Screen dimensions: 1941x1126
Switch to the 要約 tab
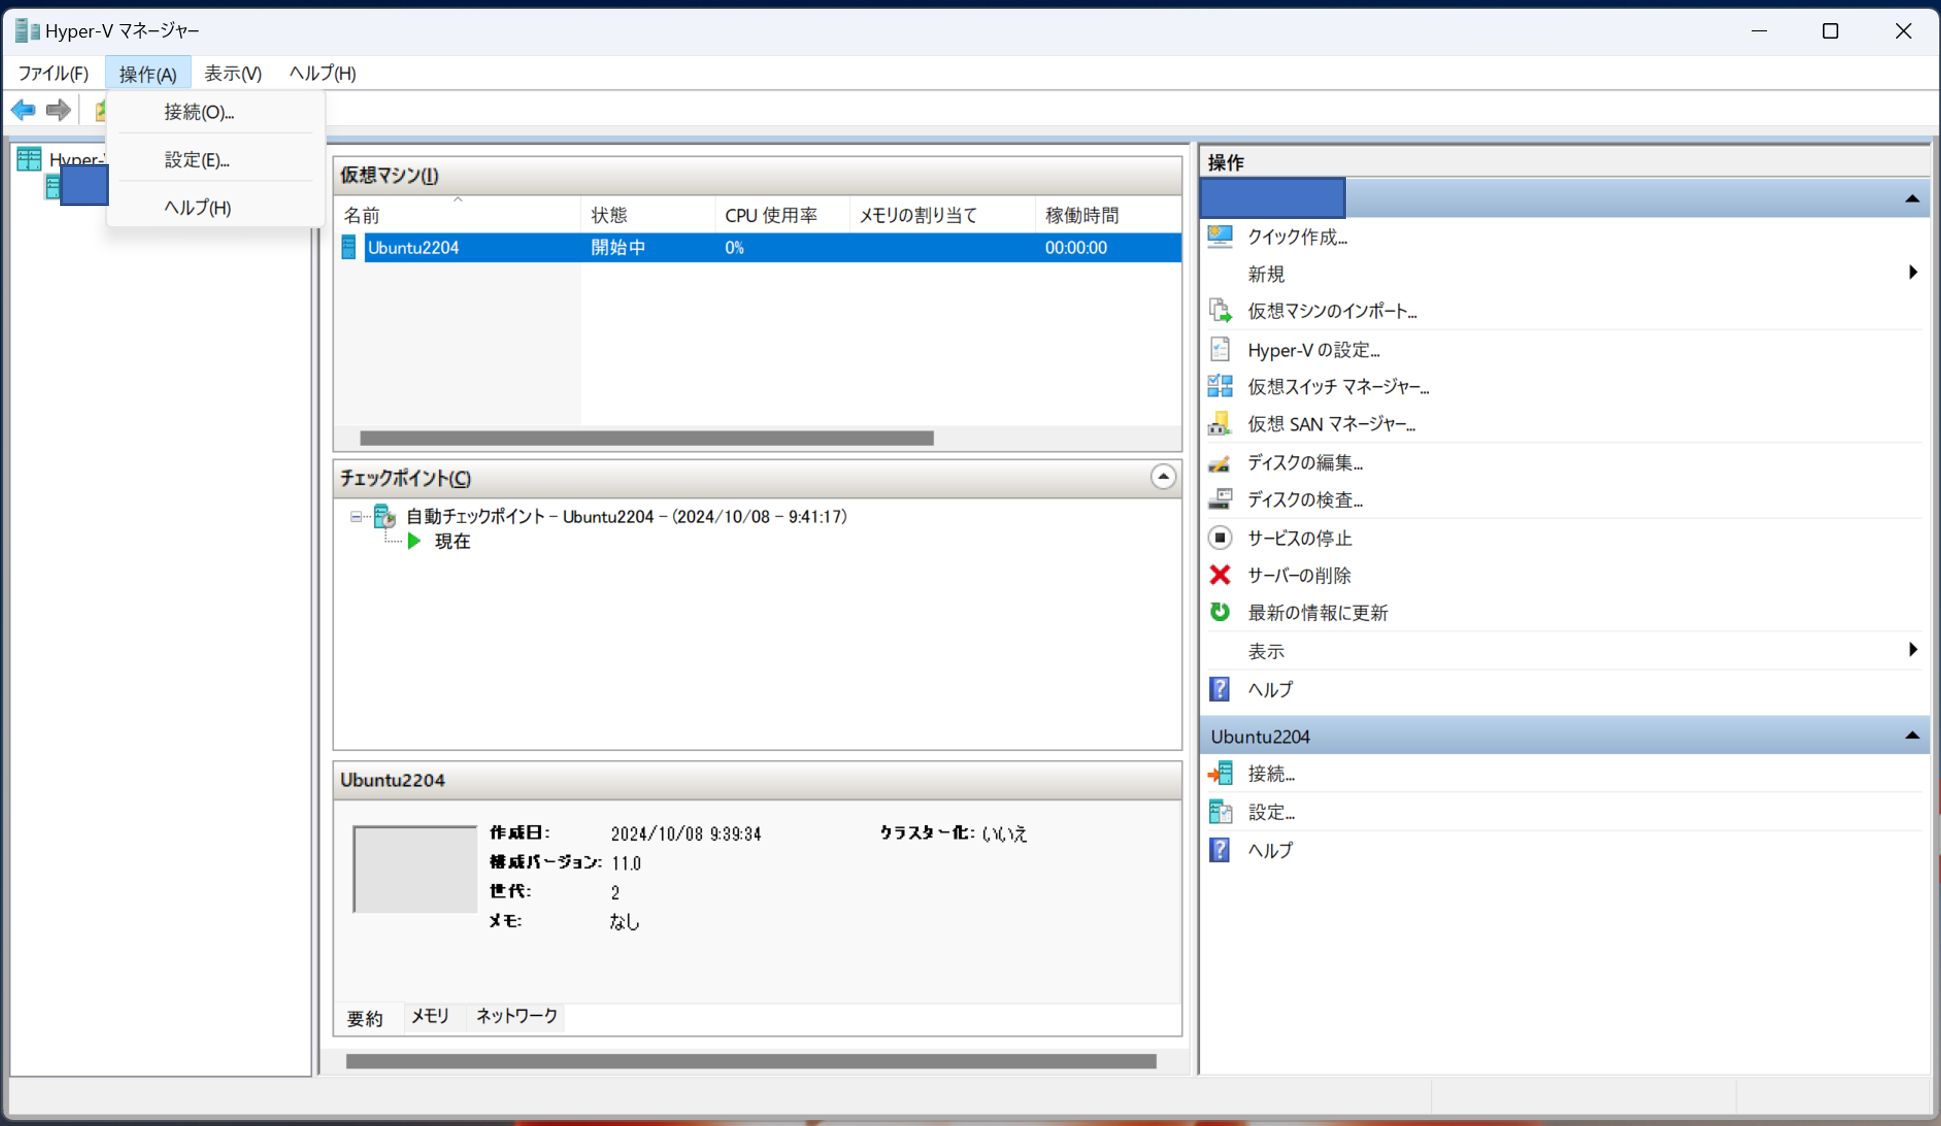(365, 1018)
